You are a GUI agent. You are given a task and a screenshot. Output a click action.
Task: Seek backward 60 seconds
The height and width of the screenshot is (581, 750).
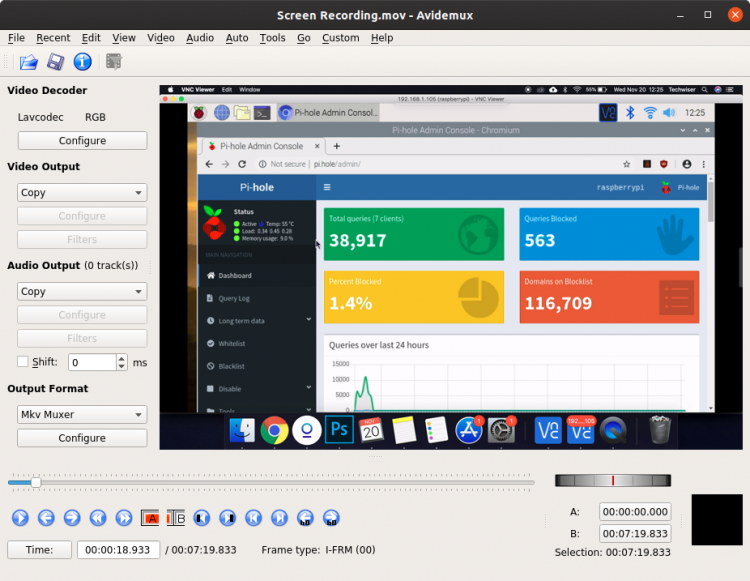click(x=305, y=518)
